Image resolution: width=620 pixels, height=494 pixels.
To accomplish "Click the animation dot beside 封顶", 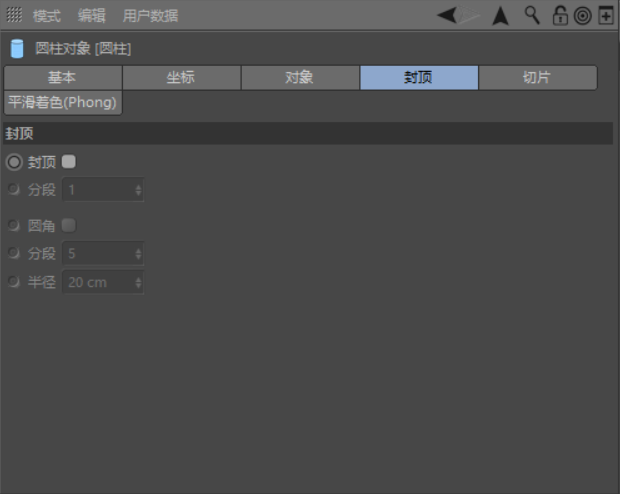I will pyautogui.click(x=14, y=162).
